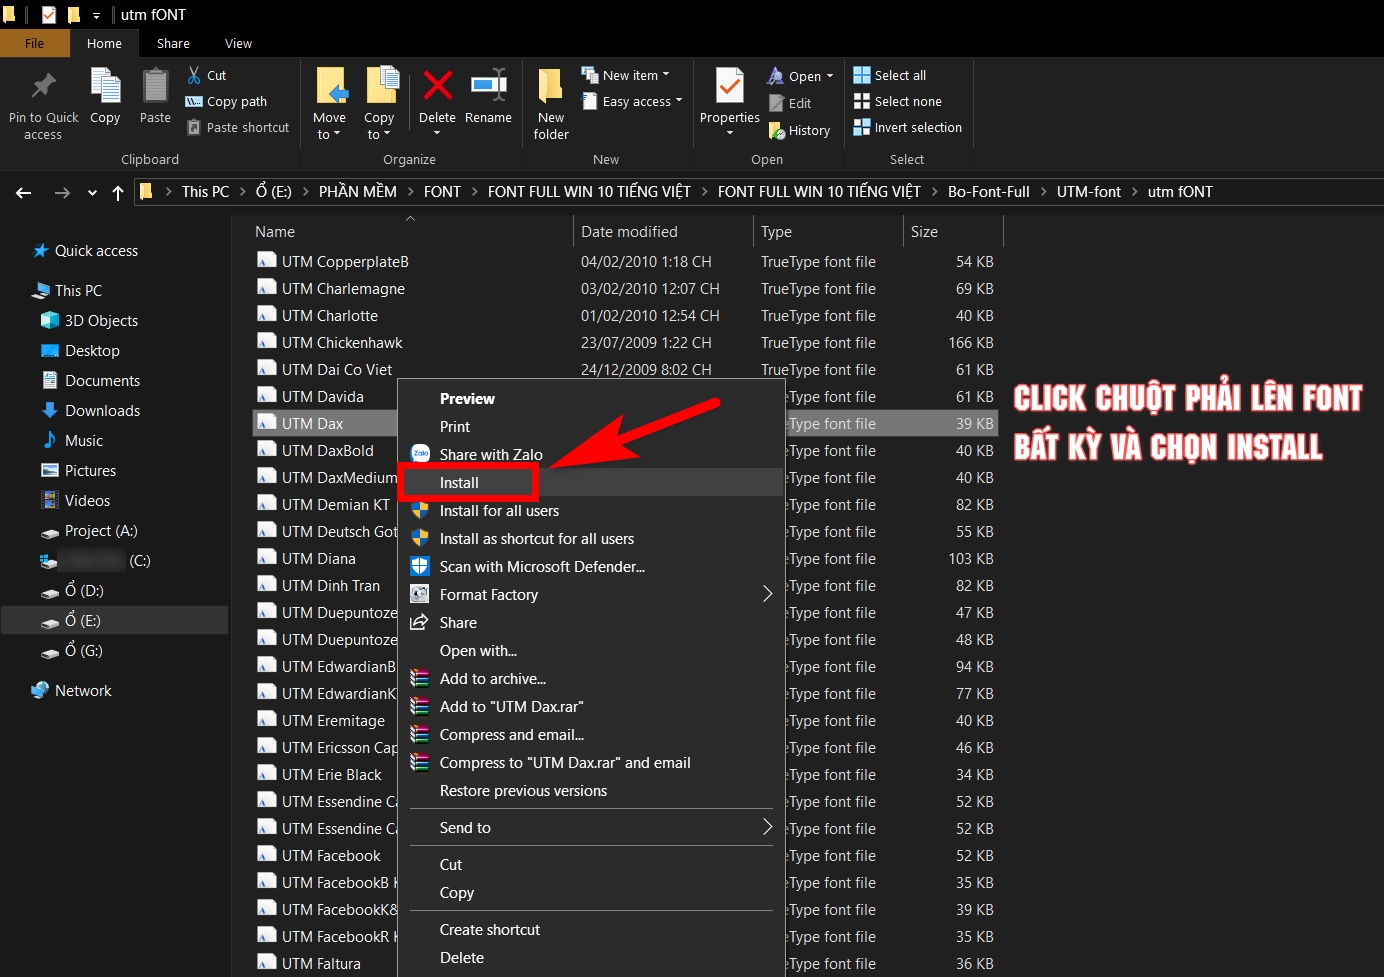Select the UTM Faltura font file

point(321,963)
